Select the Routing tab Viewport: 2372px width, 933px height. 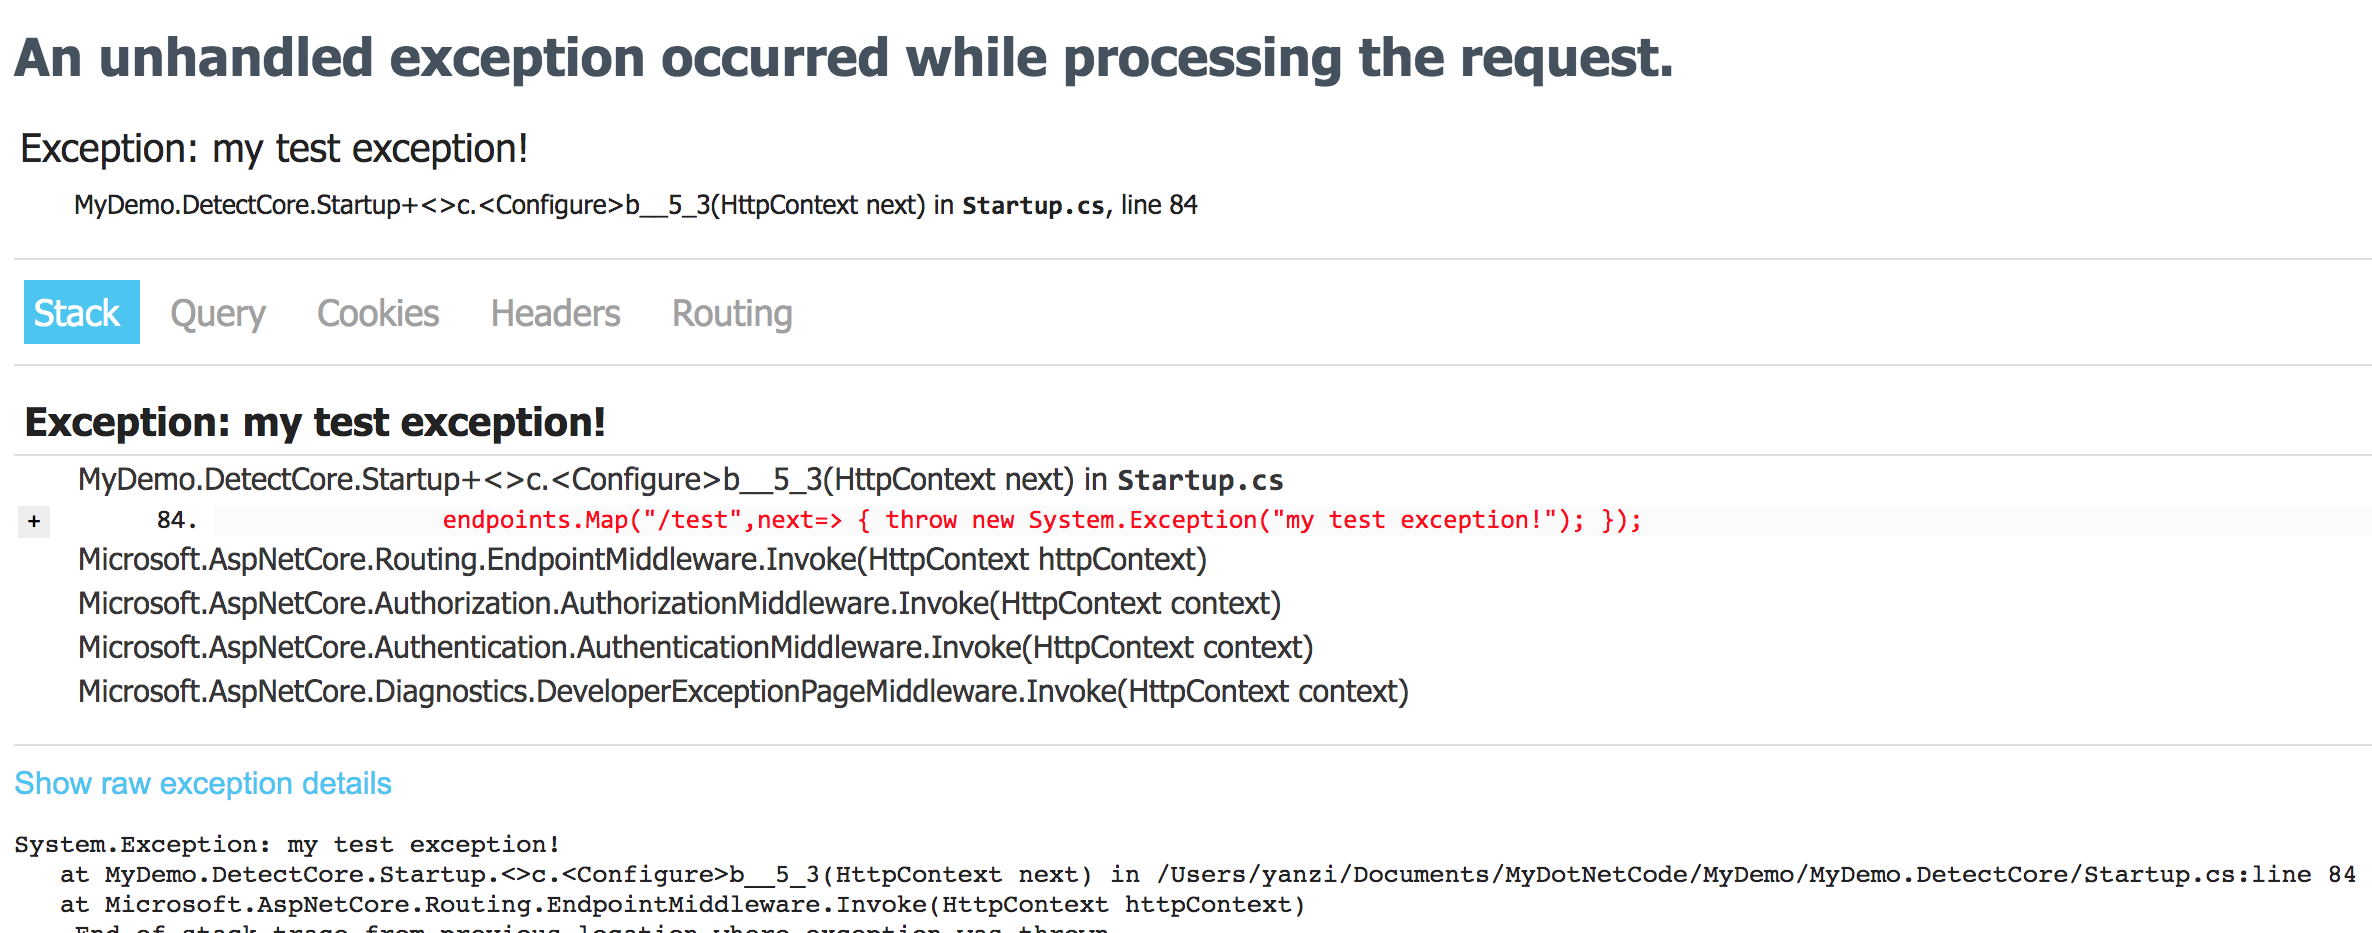click(732, 313)
